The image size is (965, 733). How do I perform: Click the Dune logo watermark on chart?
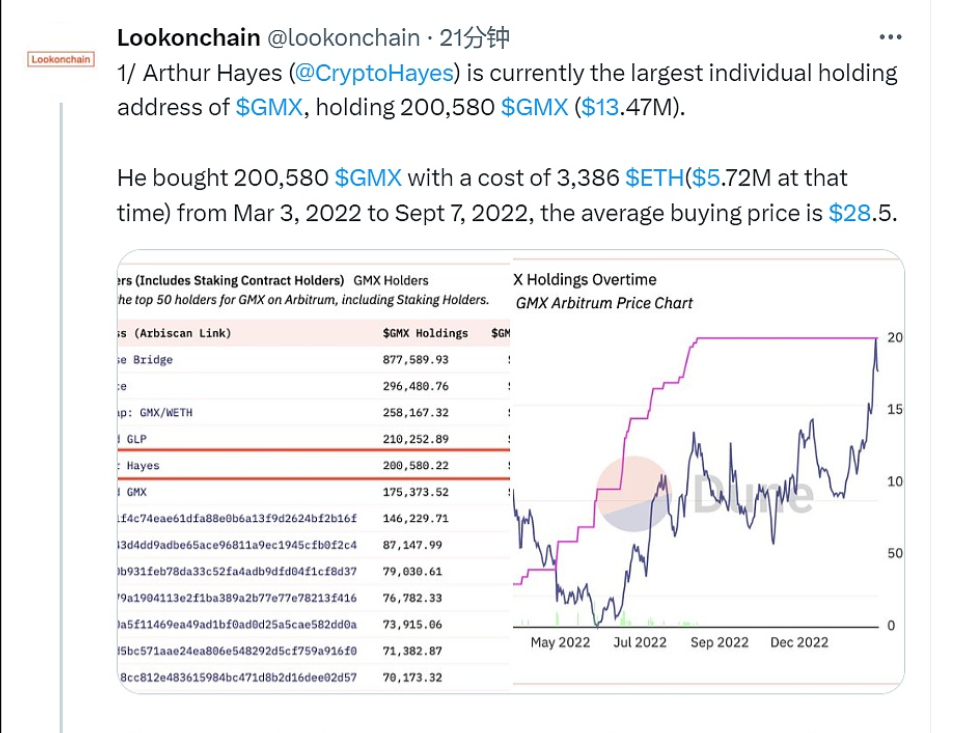tap(705, 494)
